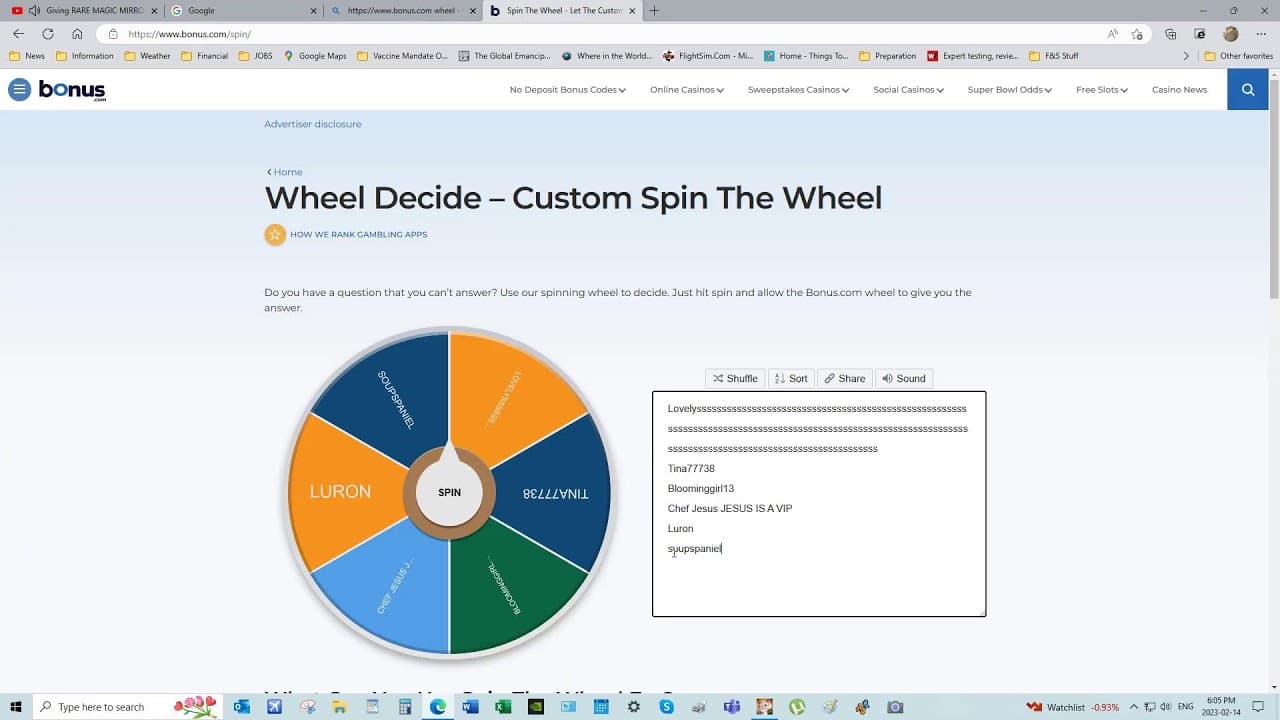Open Microsoft Teams from taskbar
Screen dimensions: 1280x720
tap(732, 707)
